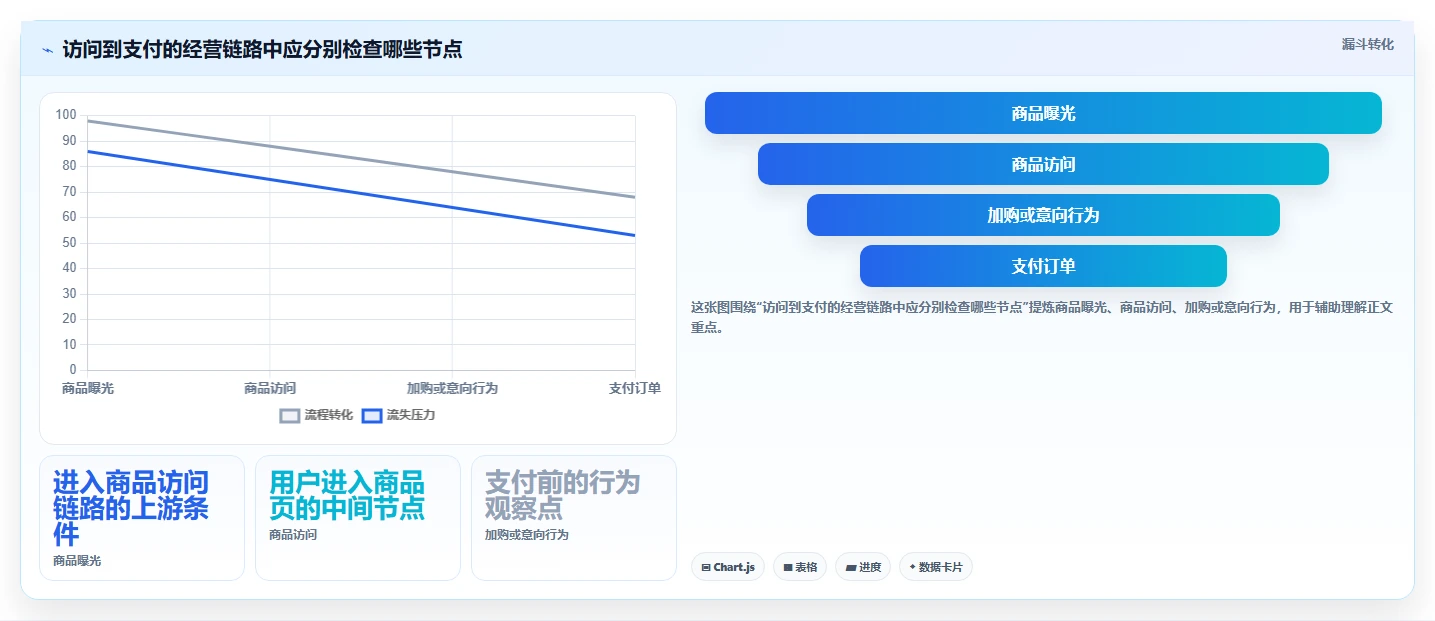Click 加购或意向行为 caption in the third card
The image size is (1435, 621).
pos(527,535)
